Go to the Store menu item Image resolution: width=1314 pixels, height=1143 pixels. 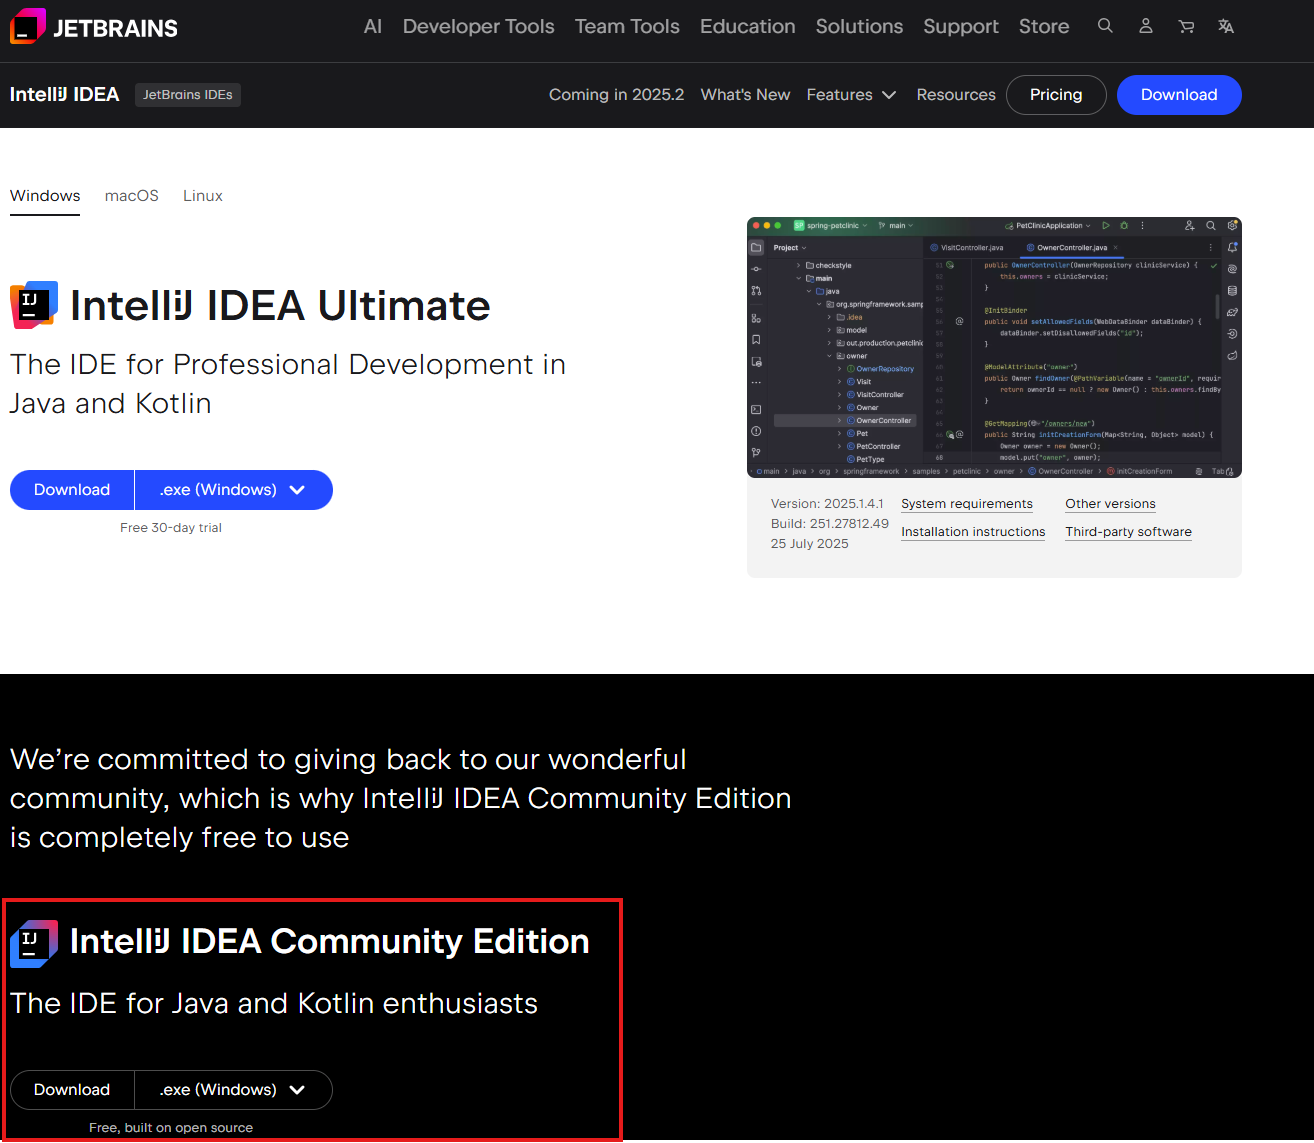[1044, 27]
